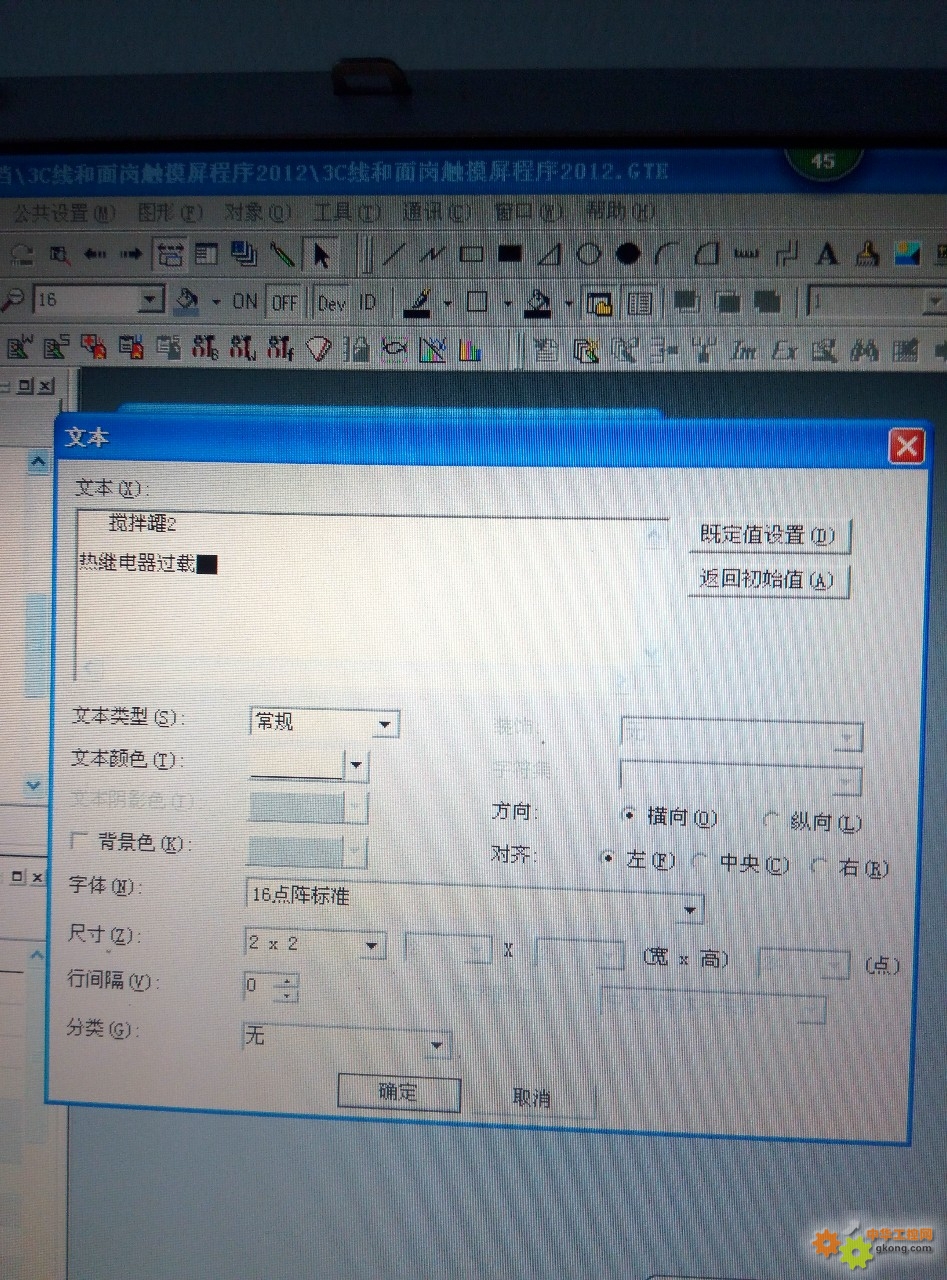Select the filled black rectangle tool
This screenshot has width=947, height=1280.
click(x=510, y=255)
